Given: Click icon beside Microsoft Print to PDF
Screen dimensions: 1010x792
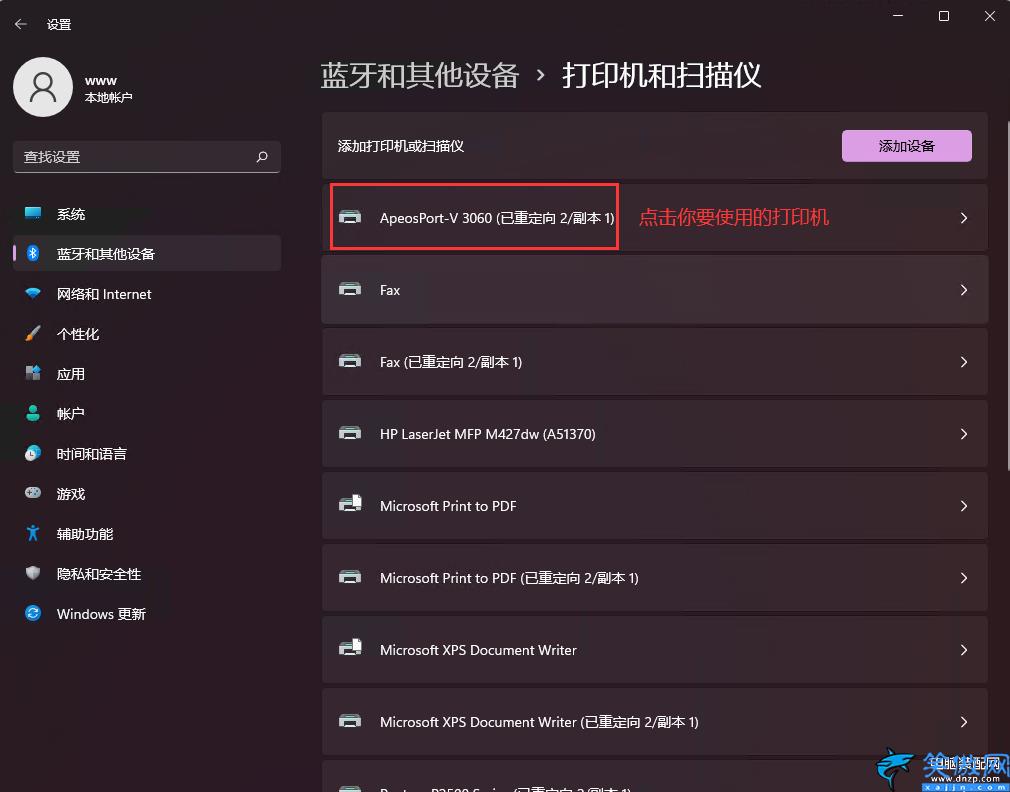Looking at the screenshot, I should 350,504.
